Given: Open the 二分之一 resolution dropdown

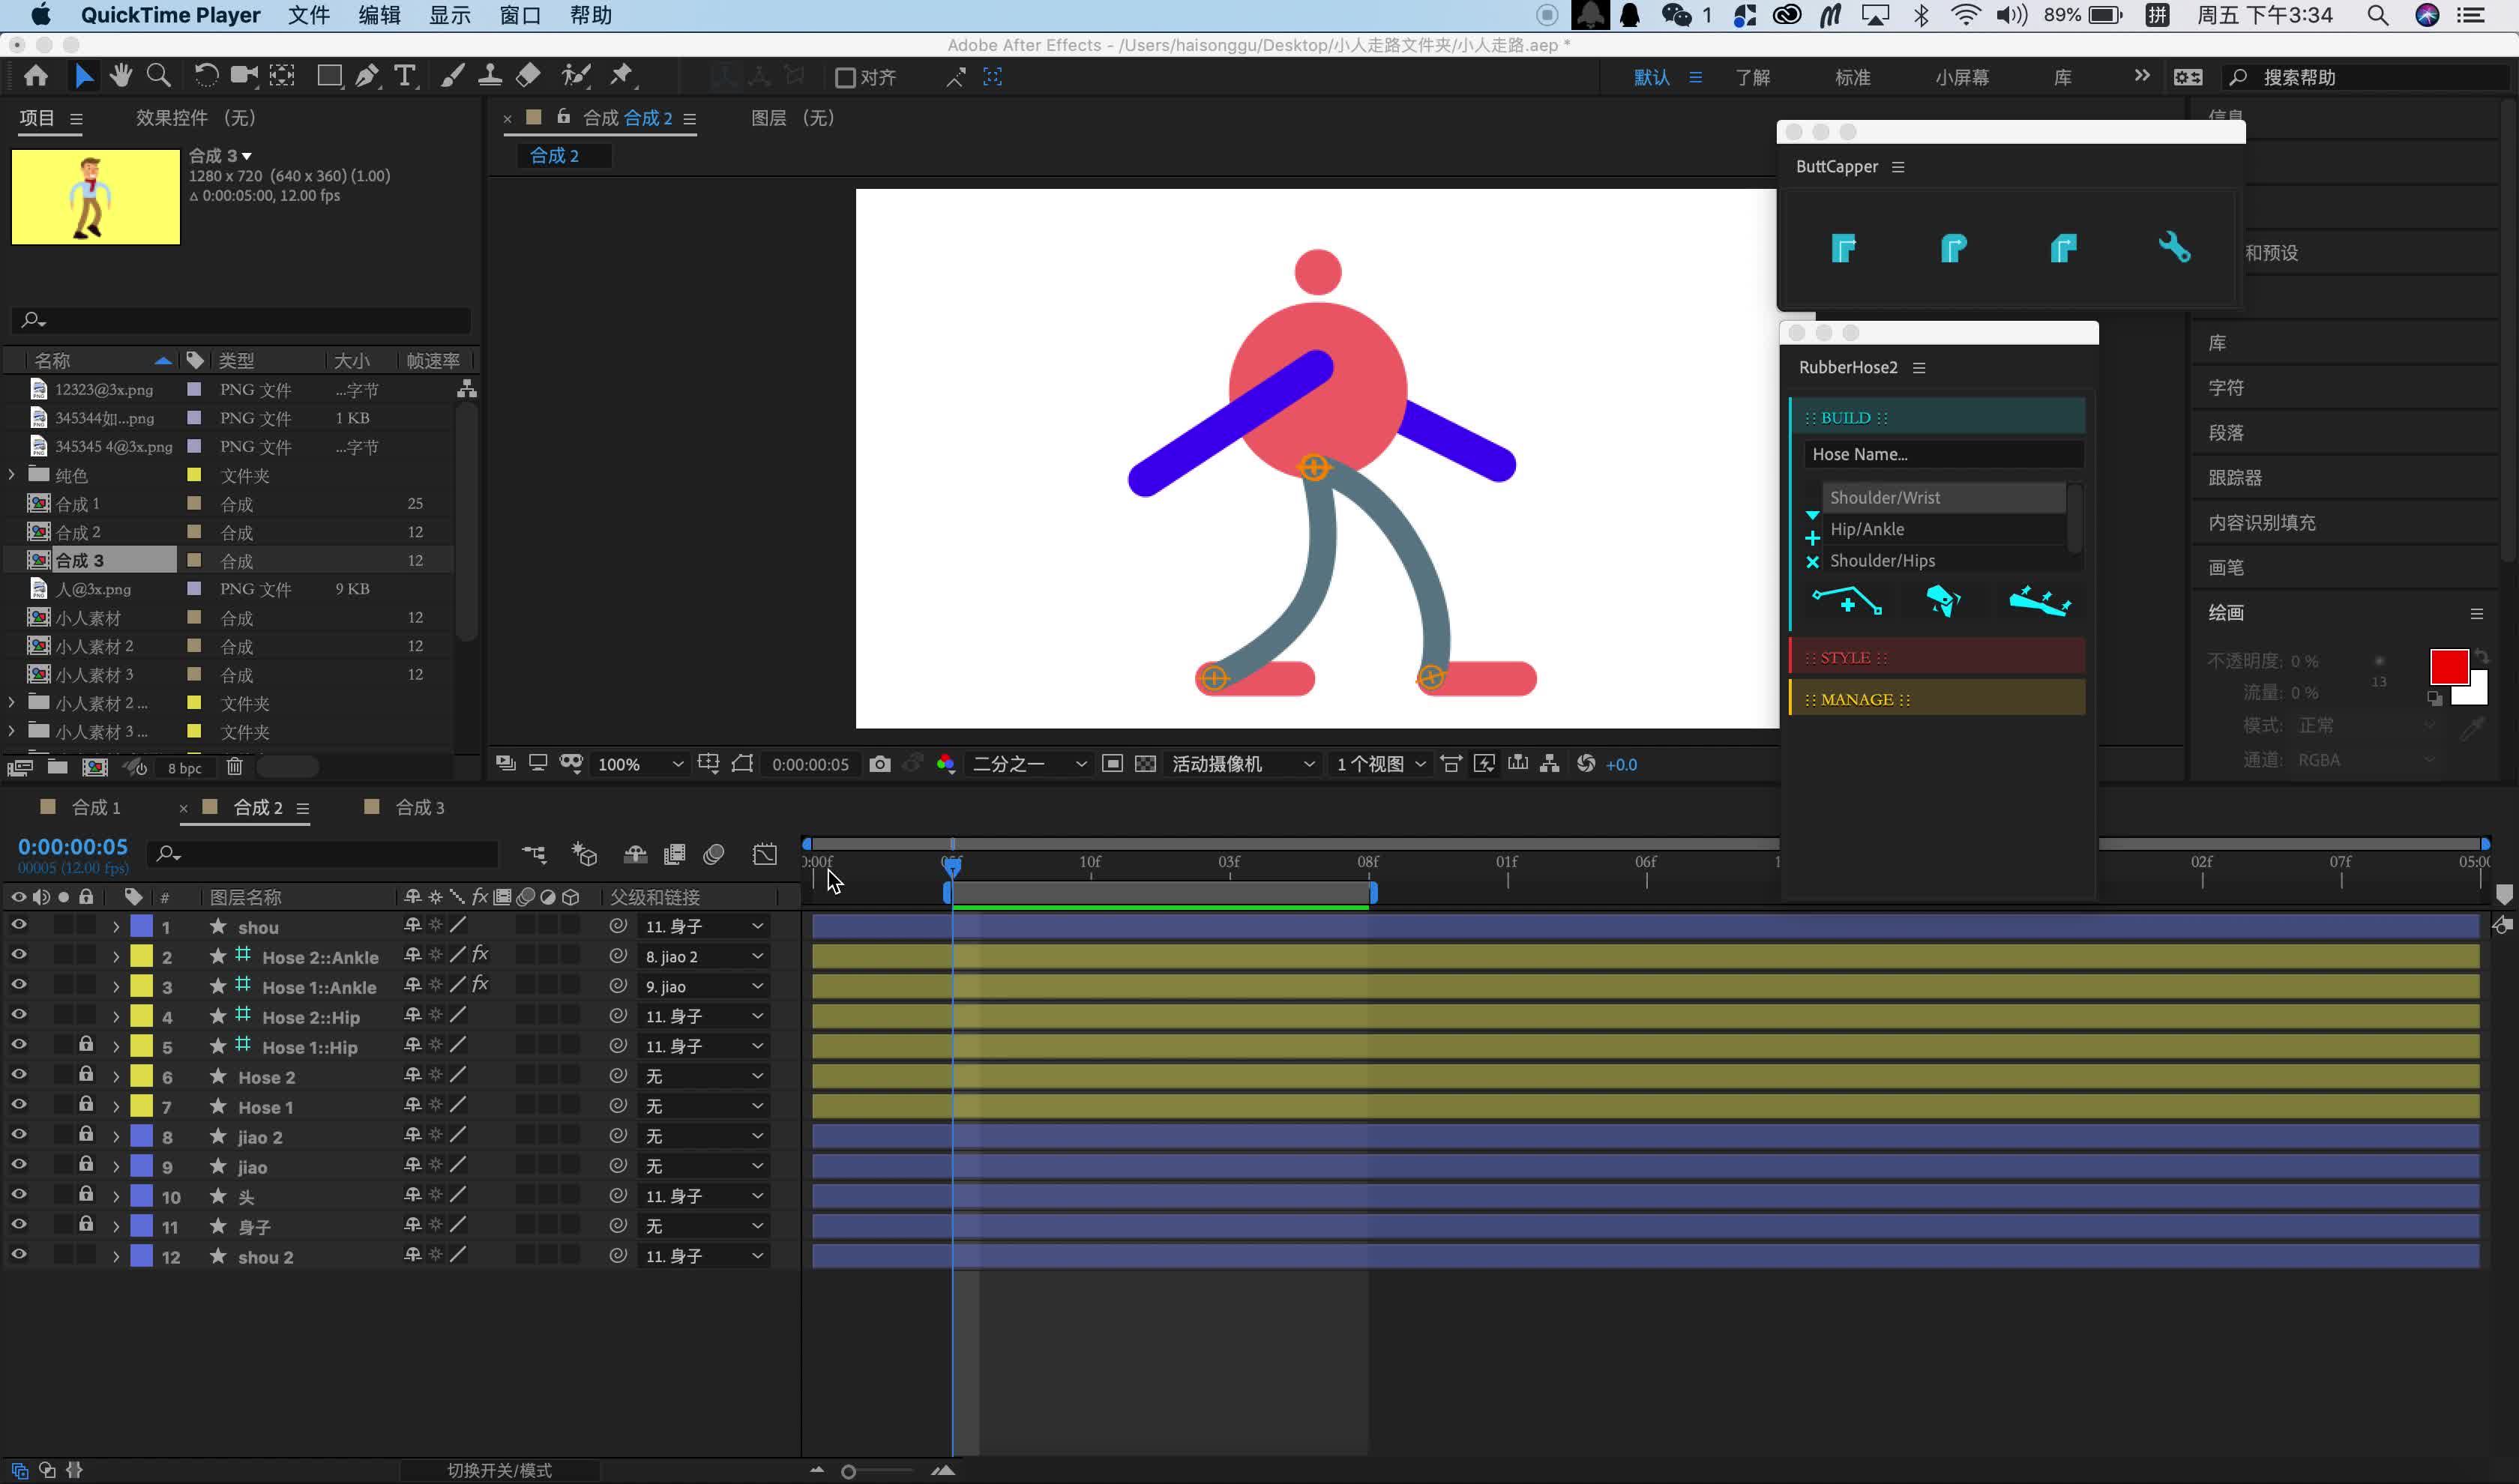Looking at the screenshot, I should coord(1029,764).
